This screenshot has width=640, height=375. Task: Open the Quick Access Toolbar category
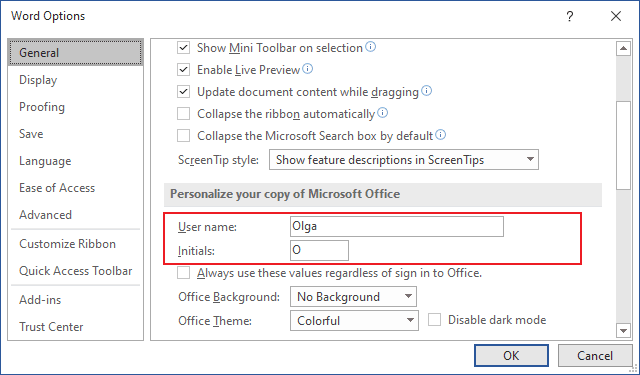tap(76, 271)
